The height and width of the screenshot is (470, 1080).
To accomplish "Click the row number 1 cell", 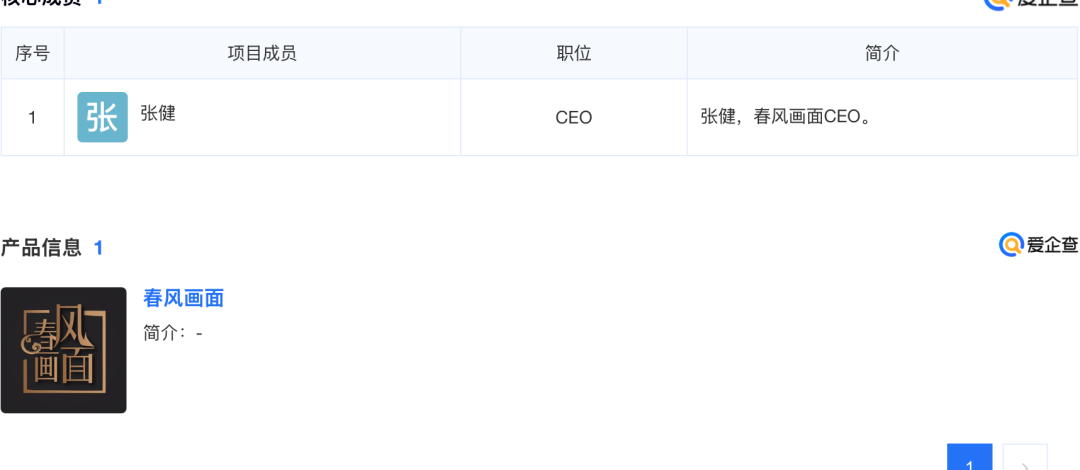I will (32, 118).
